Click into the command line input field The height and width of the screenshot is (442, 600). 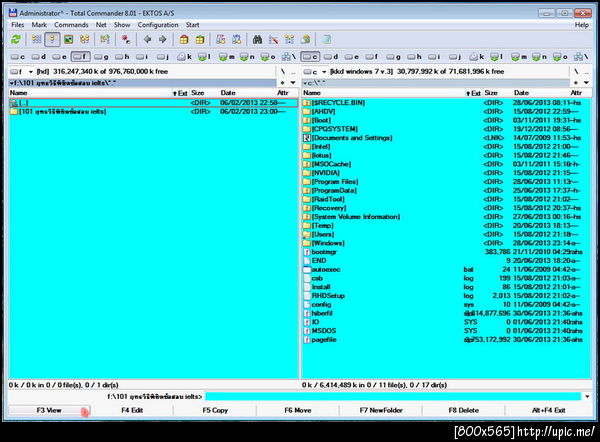coord(393,396)
